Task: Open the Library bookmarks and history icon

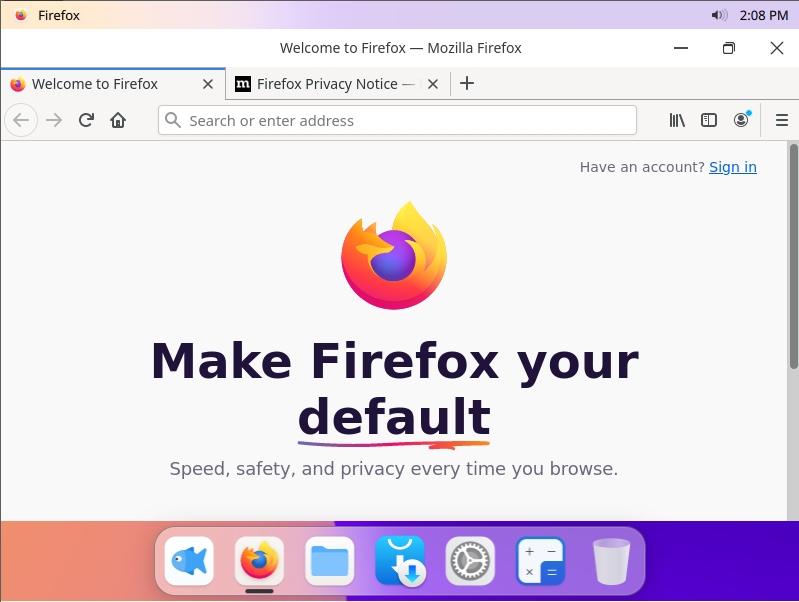Action: pos(677,120)
